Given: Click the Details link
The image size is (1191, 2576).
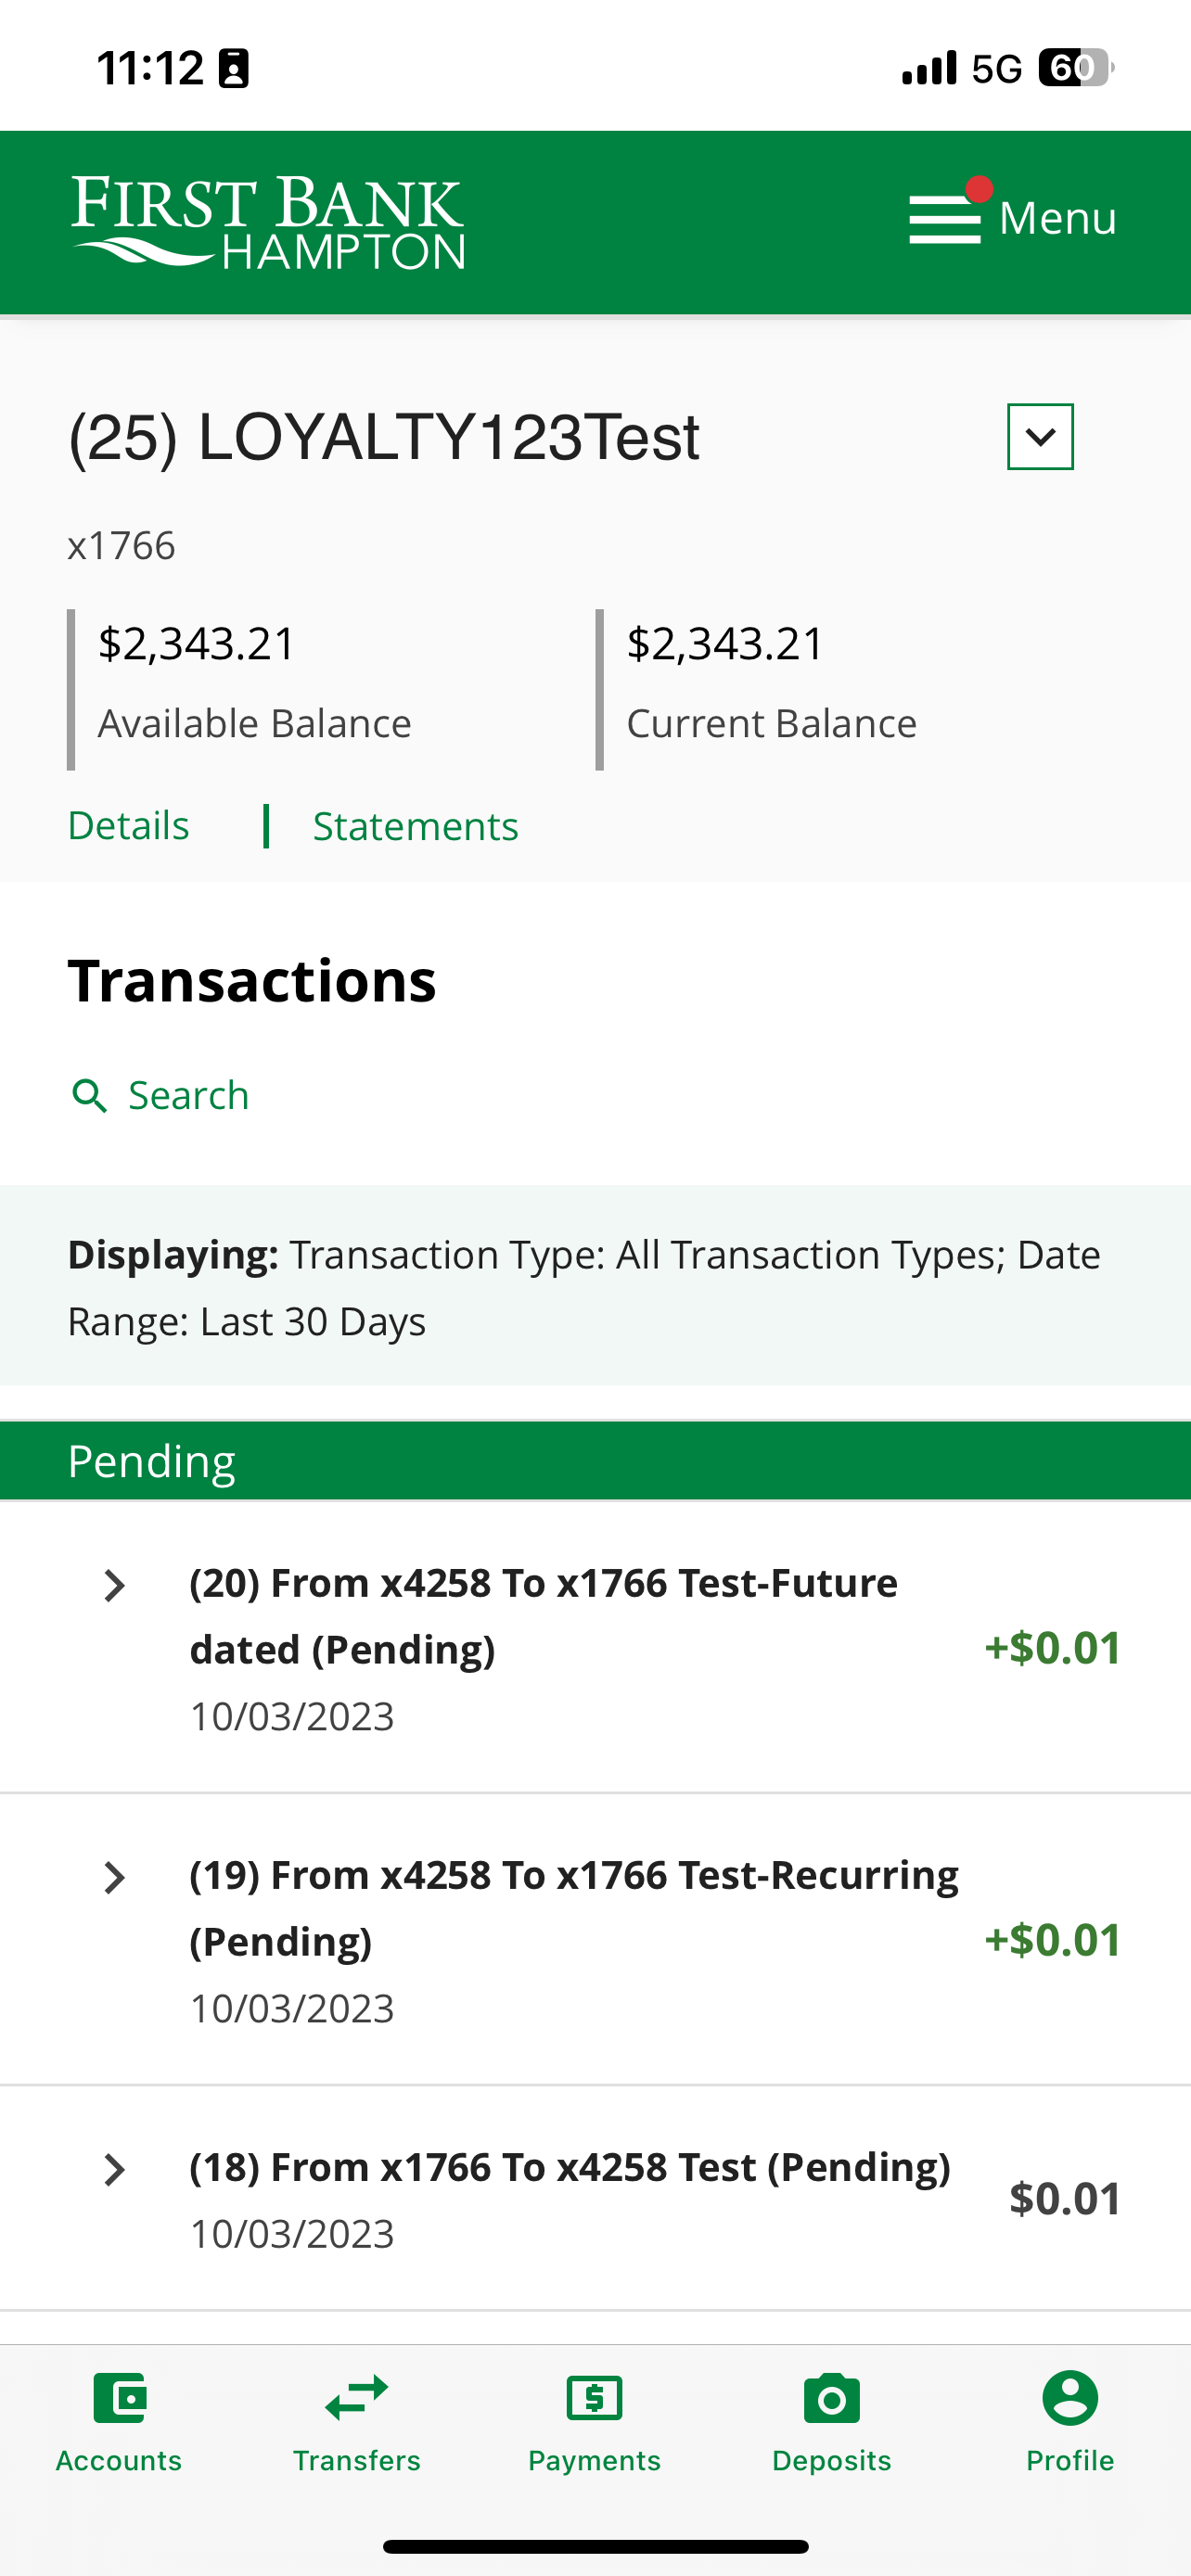Looking at the screenshot, I should [x=128, y=826].
